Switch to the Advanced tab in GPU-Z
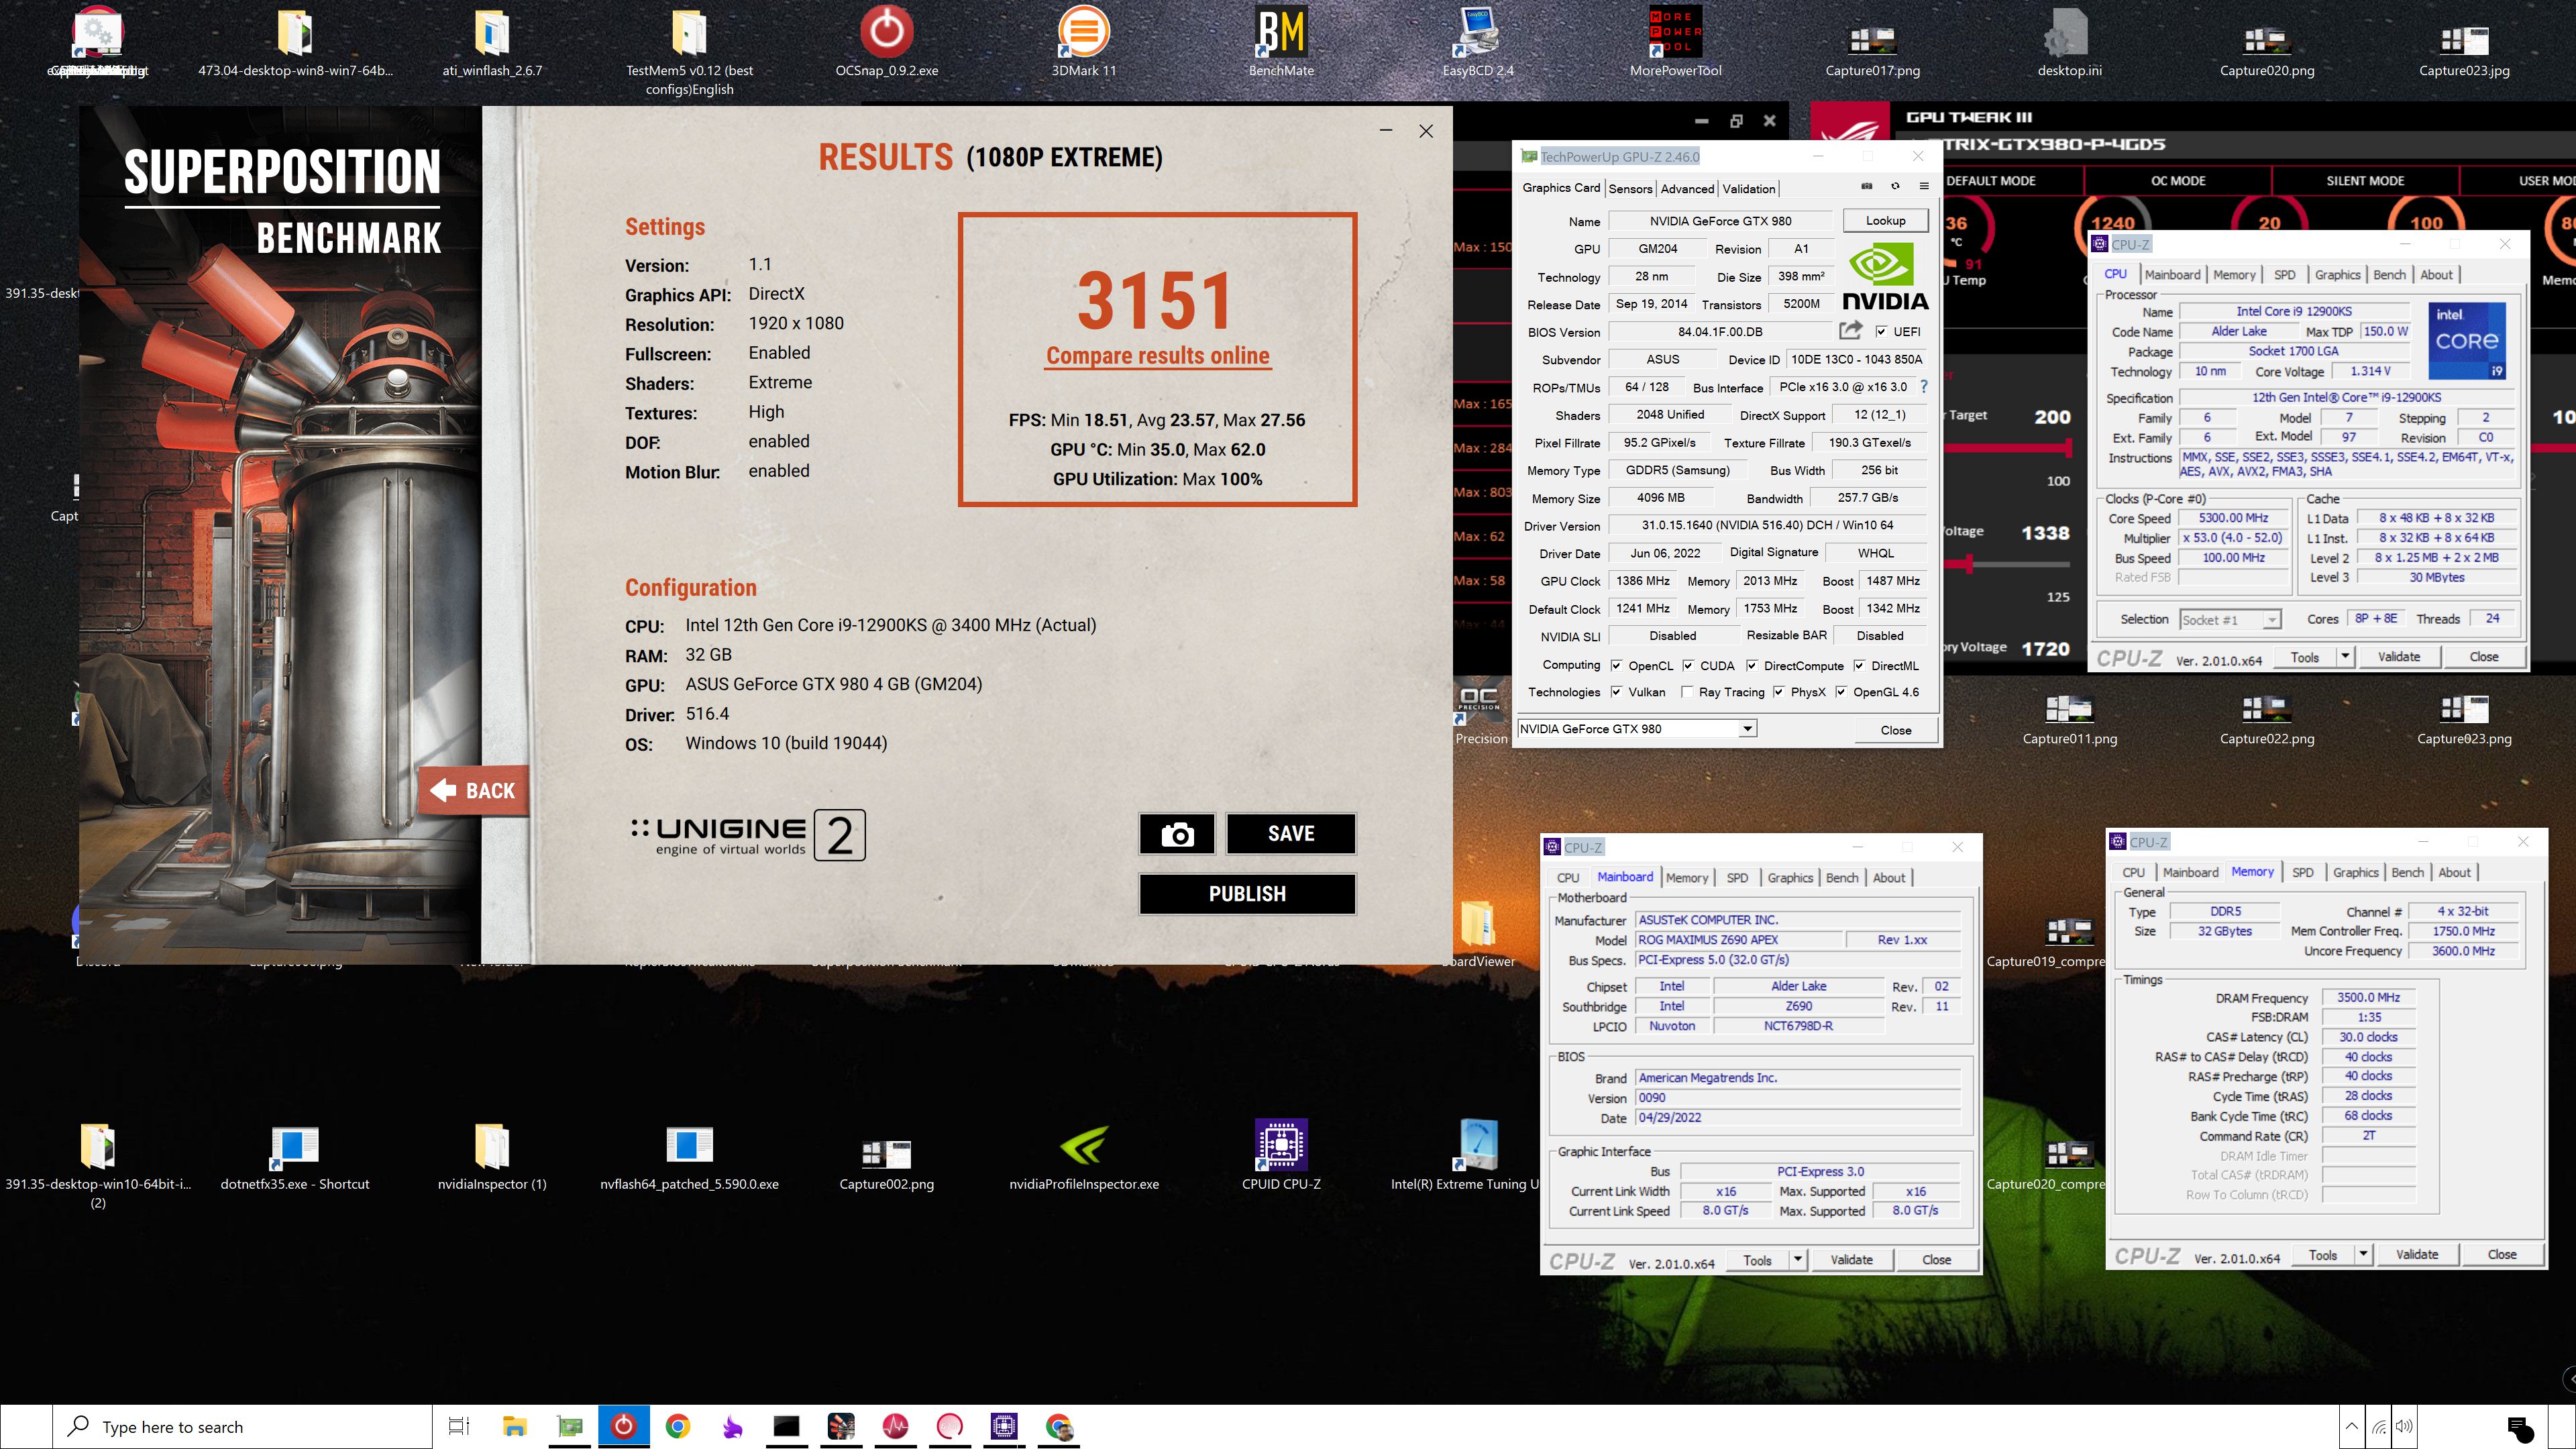 click(1687, 188)
